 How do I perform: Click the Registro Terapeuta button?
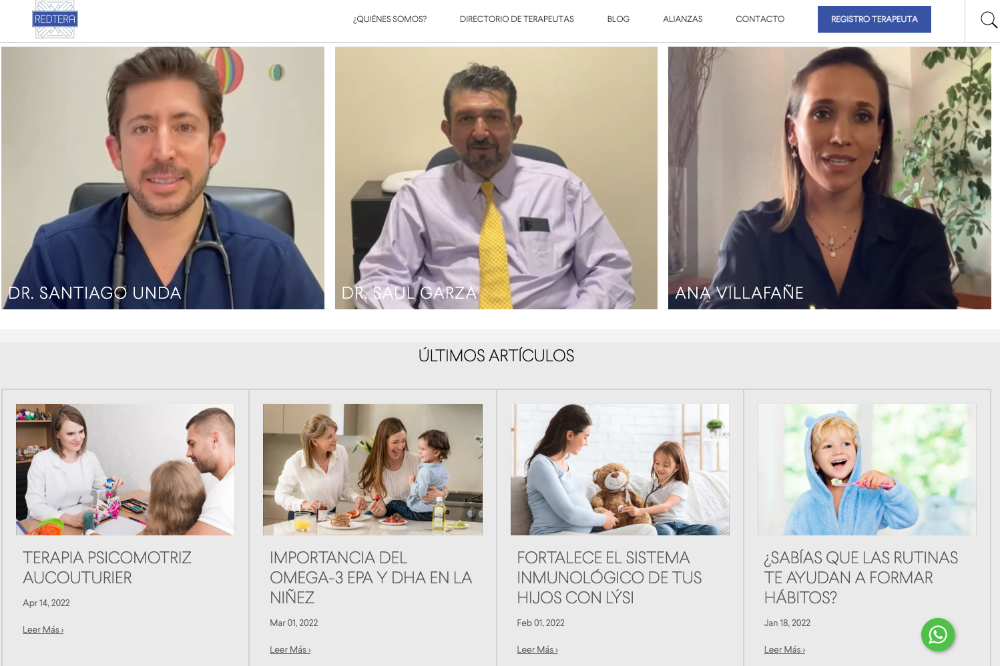(874, 19)
